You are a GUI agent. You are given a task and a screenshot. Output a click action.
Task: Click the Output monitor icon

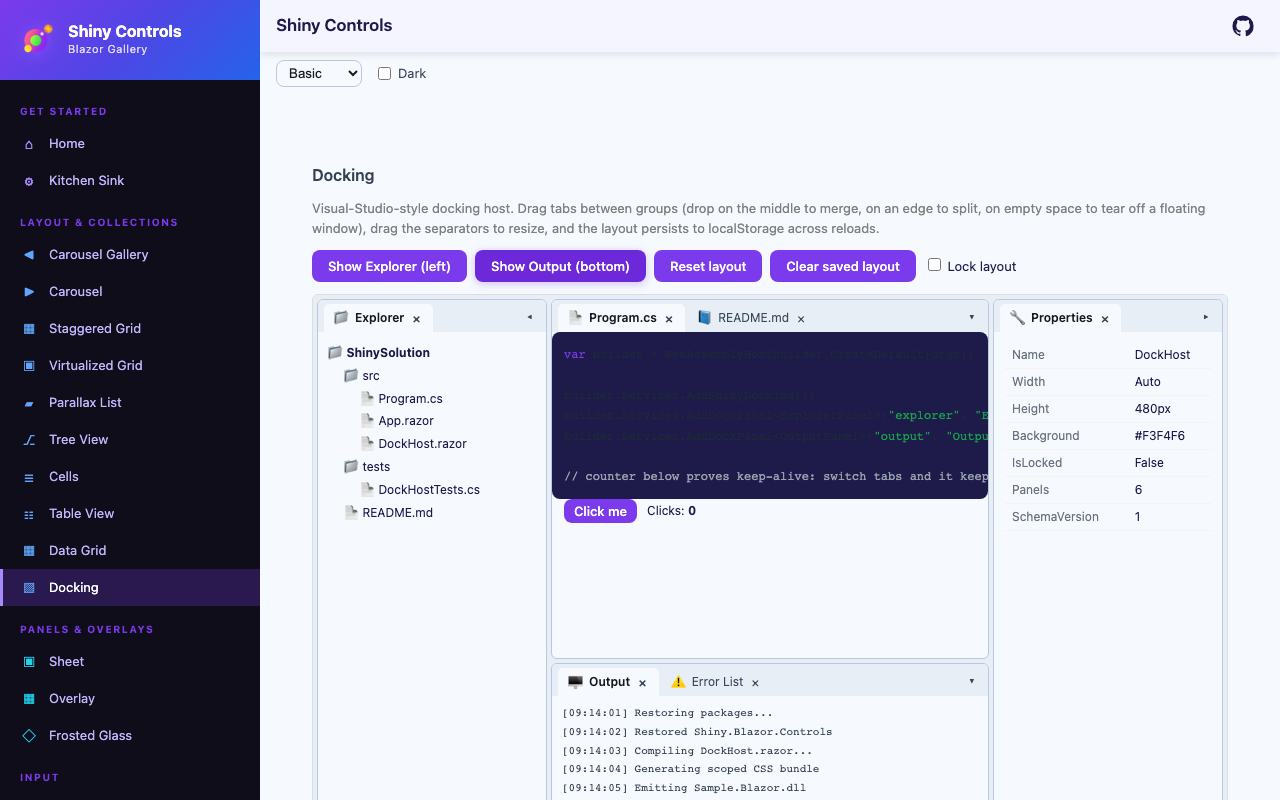[575, 682]
